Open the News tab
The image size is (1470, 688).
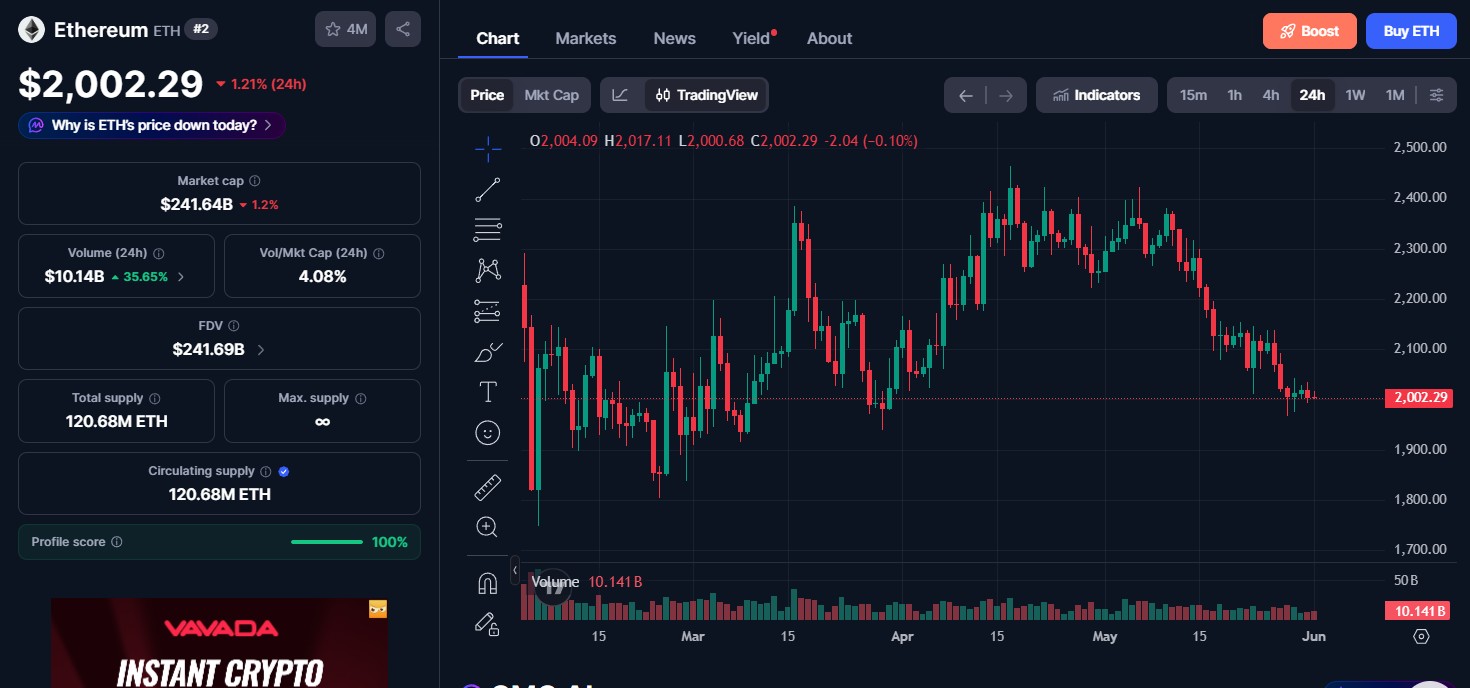click(675, 38)
